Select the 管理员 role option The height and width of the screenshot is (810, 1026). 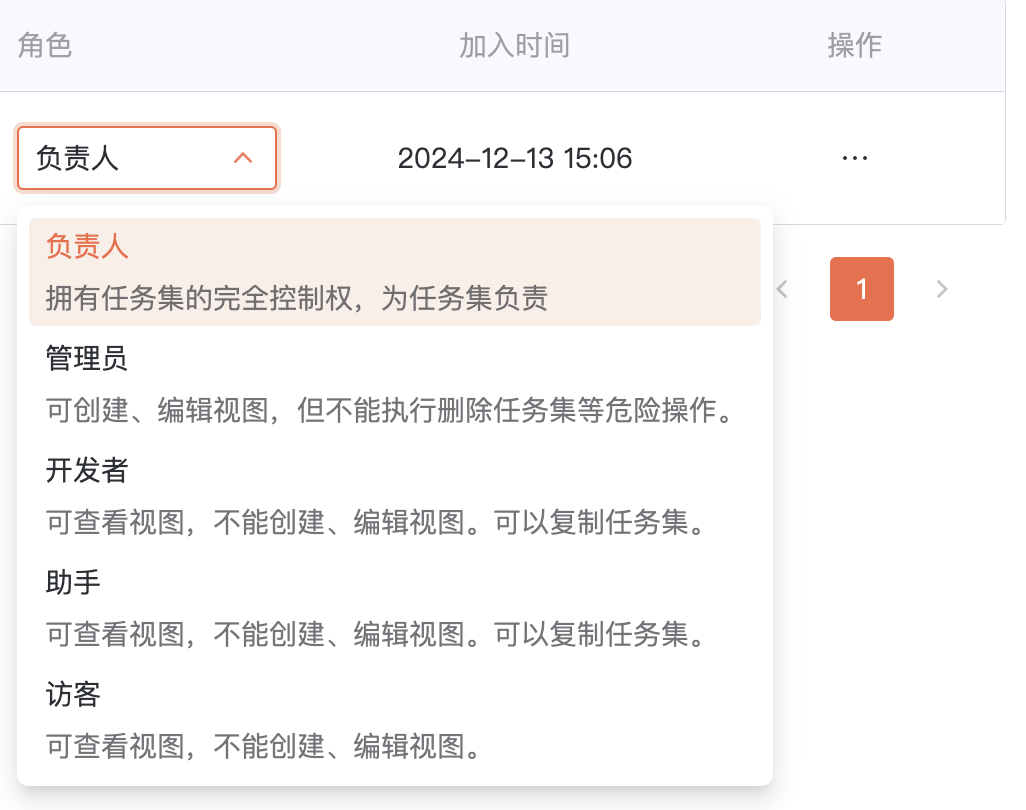pyautogui.click(x=87, y=358)
